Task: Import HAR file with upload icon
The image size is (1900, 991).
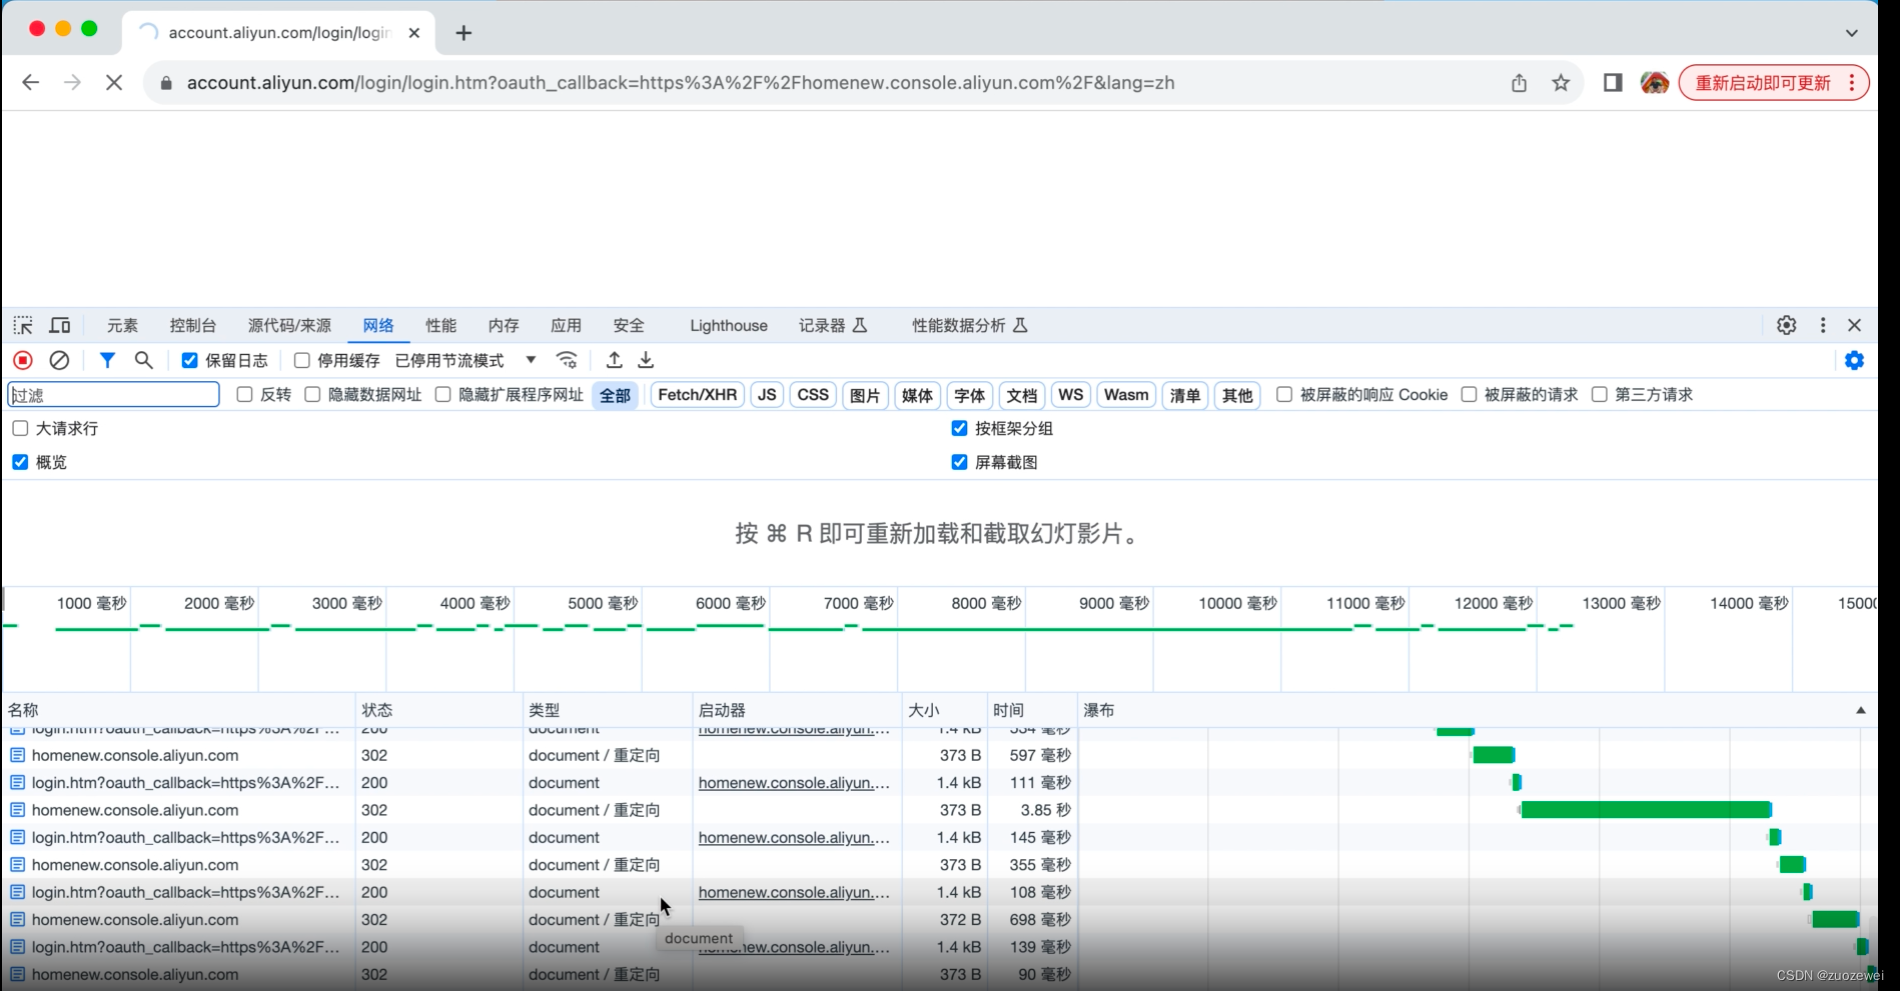Action: (615, 360)
